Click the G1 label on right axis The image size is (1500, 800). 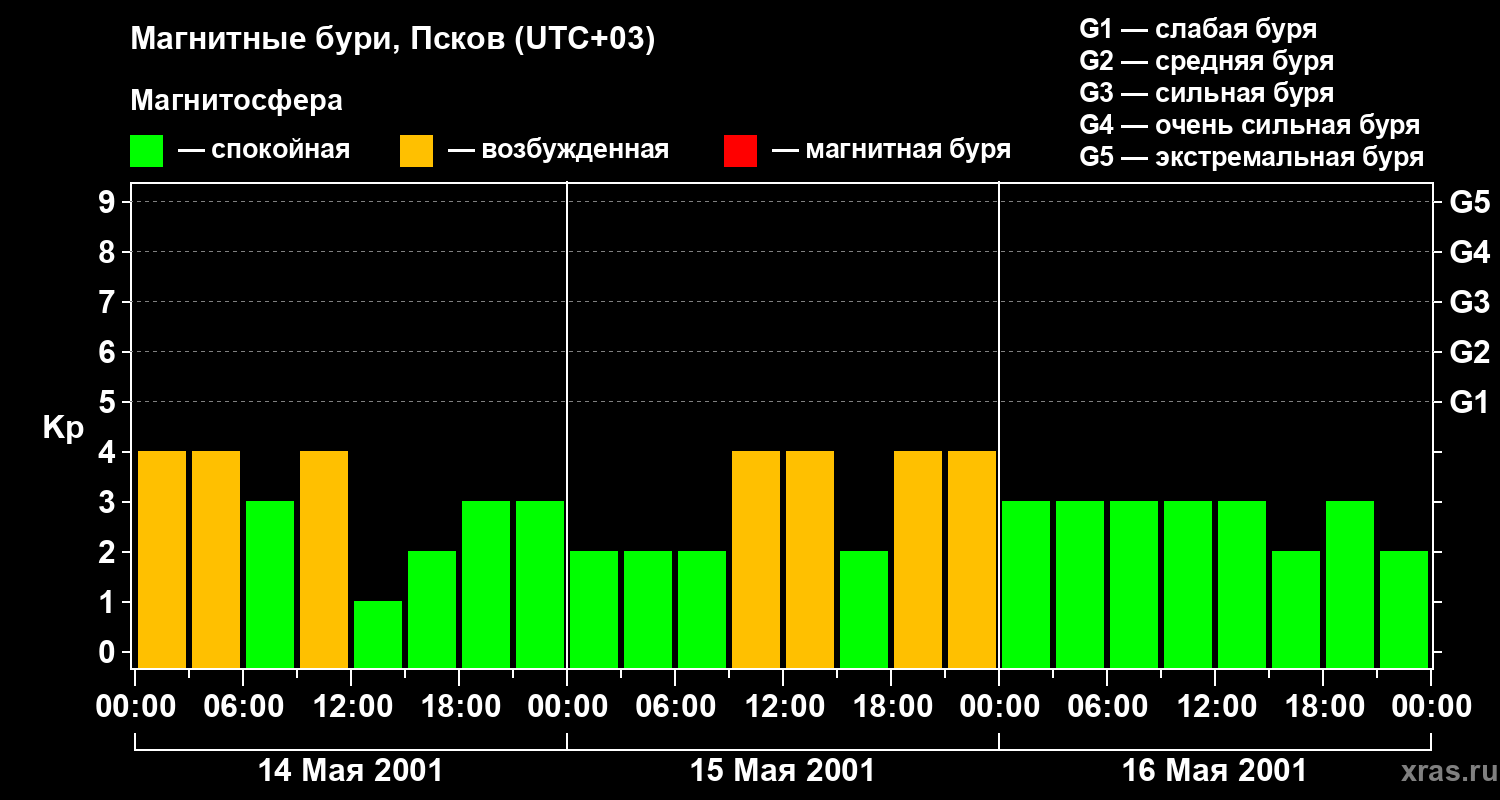pos(1469,403)
